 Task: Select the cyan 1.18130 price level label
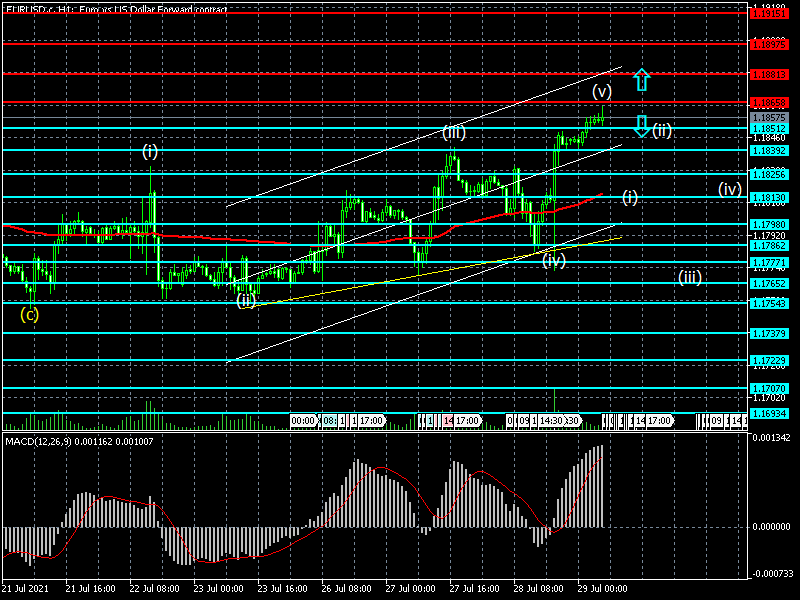(769, 197)
